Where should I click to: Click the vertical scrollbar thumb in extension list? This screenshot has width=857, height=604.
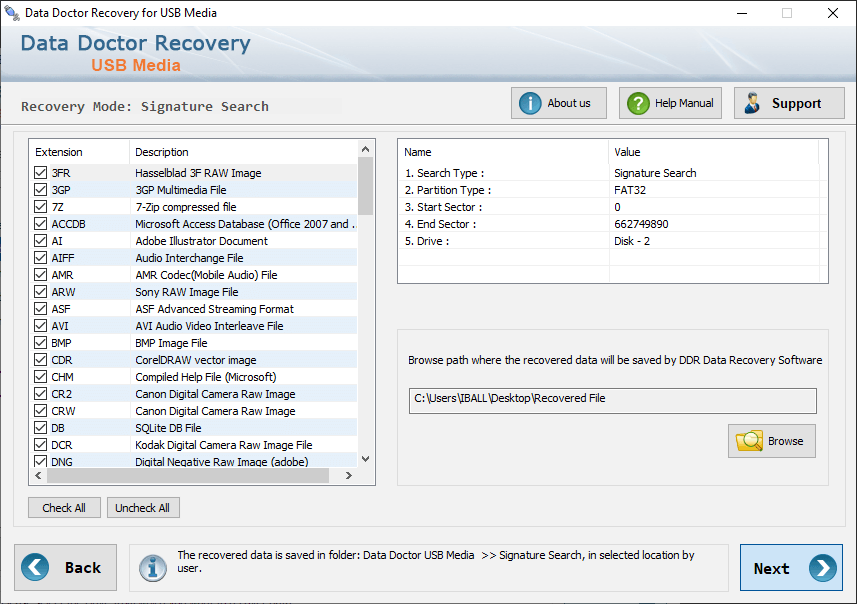366,186
